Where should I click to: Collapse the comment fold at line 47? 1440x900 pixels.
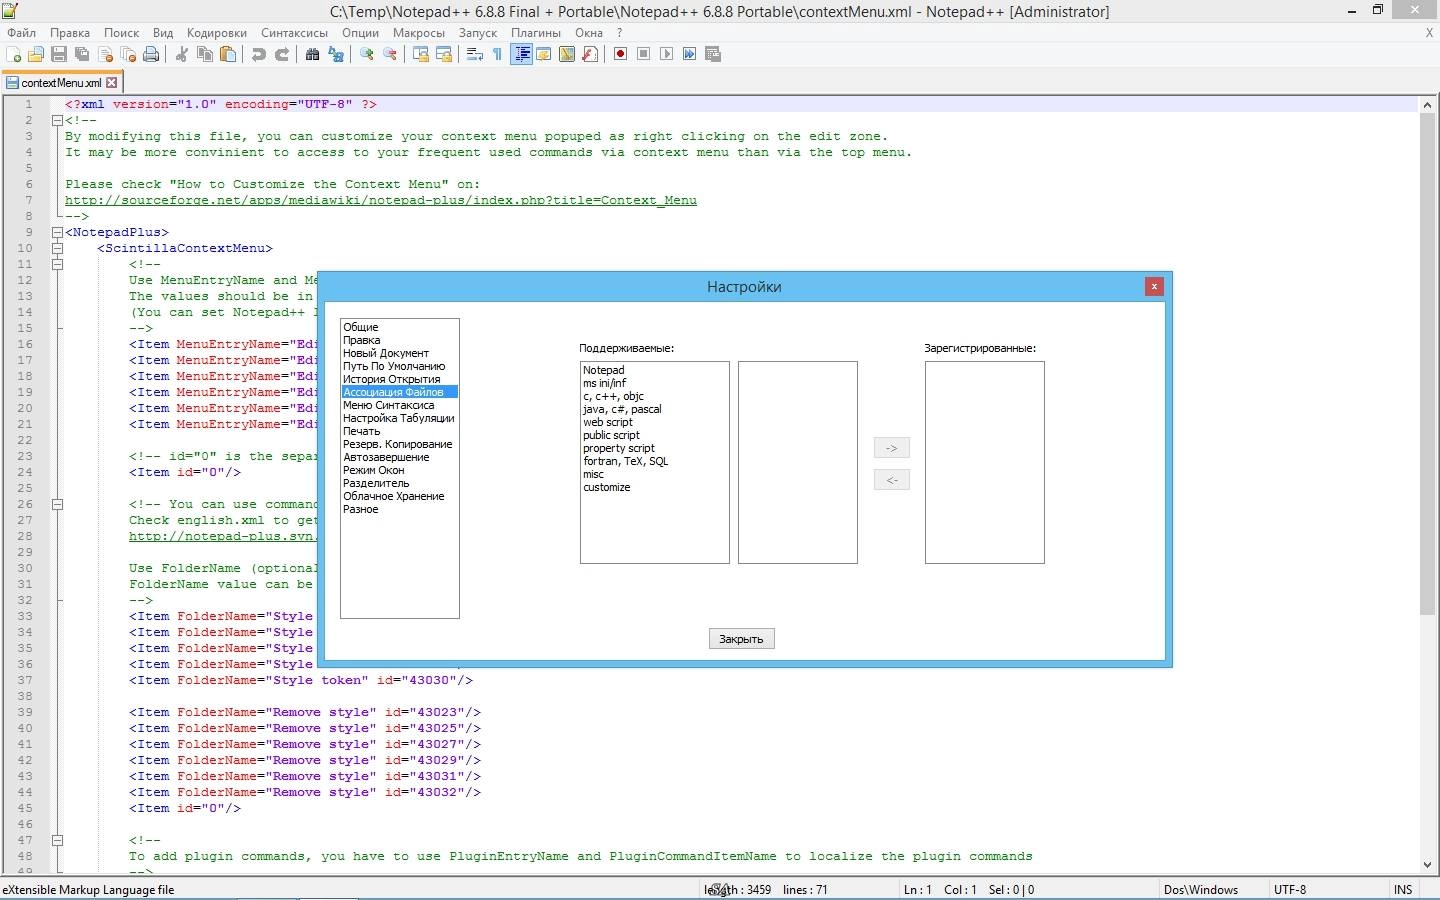click(x=57, y=840)
